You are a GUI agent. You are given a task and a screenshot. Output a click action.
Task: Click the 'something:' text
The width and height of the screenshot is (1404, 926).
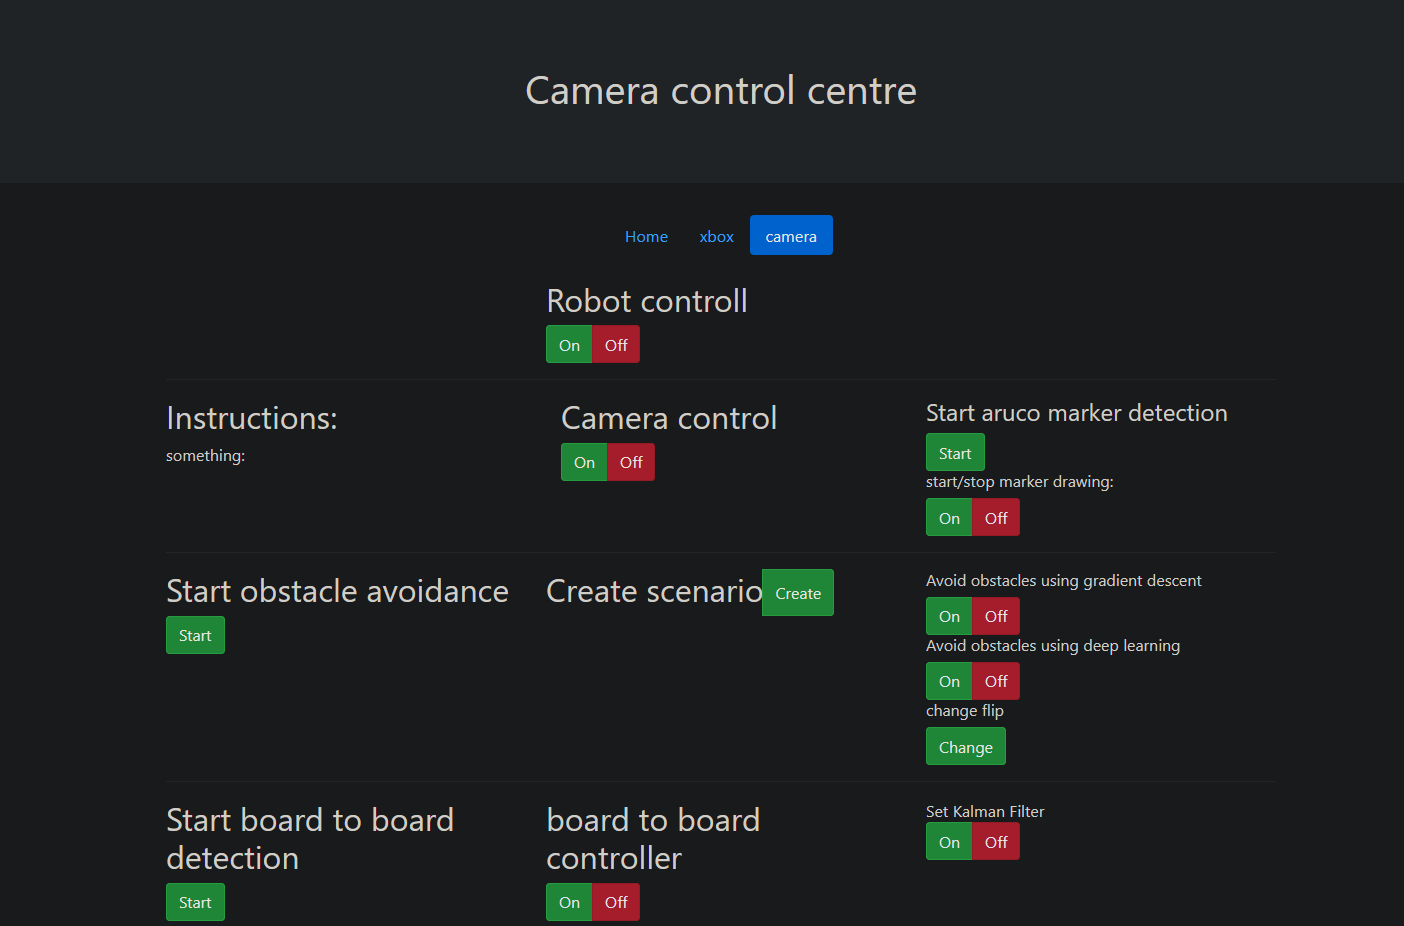pyautogui.click(x=205, y=456)
